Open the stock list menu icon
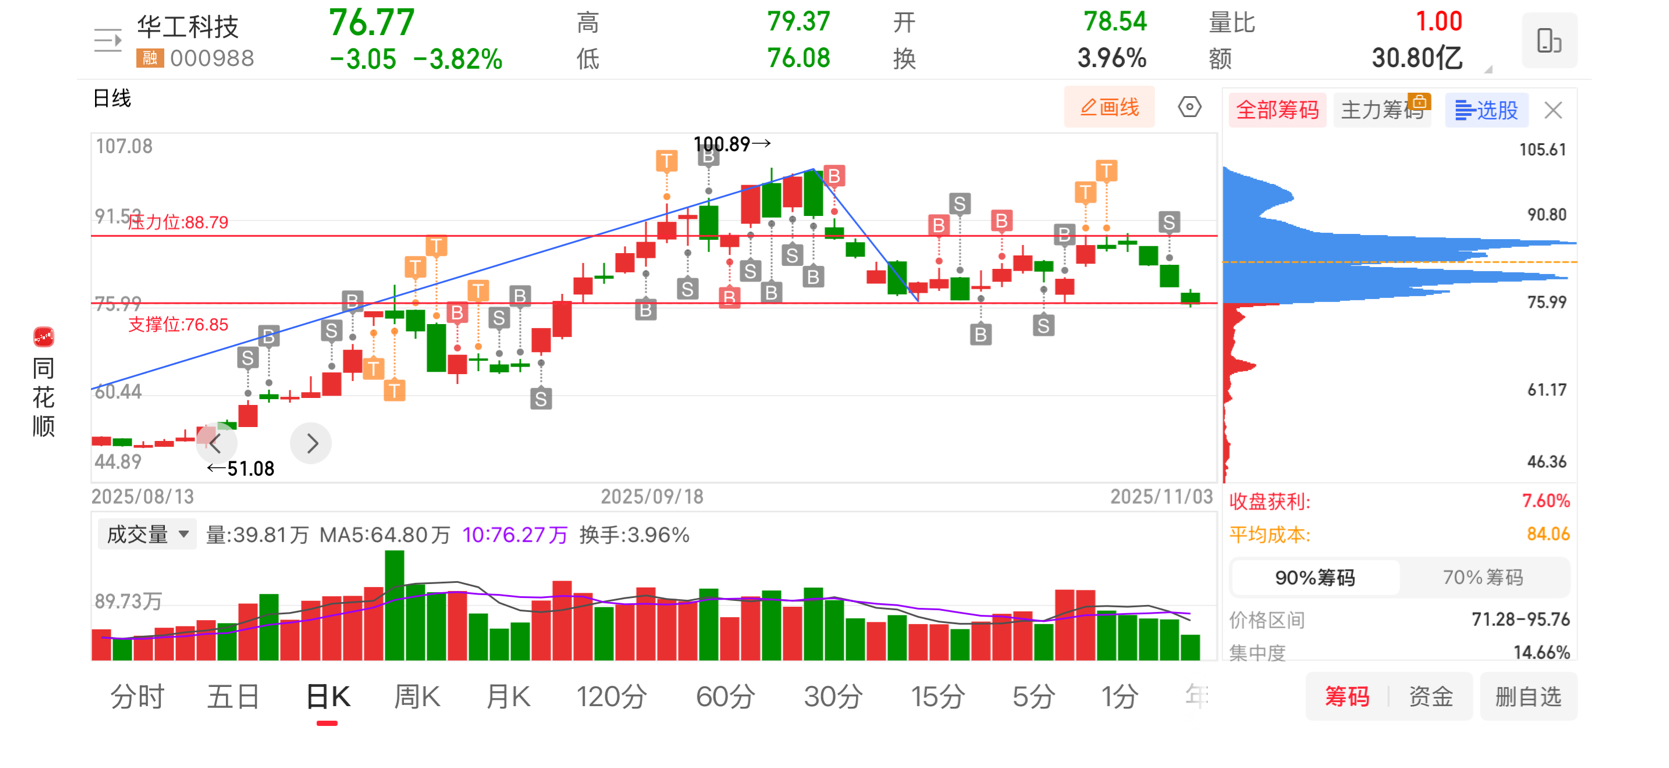The height and width of the screenshot is (768, 1669). coord(107,41)
